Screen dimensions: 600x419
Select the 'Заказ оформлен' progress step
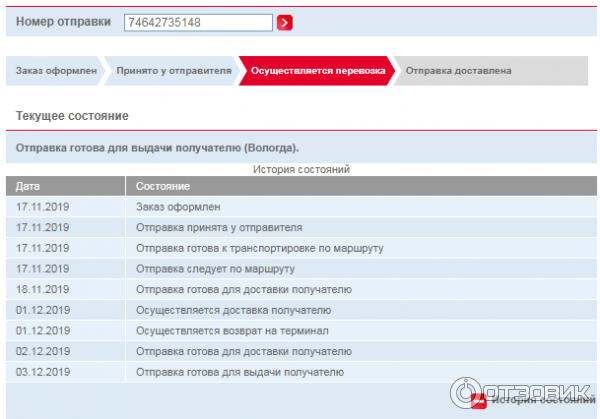[55, 71]
